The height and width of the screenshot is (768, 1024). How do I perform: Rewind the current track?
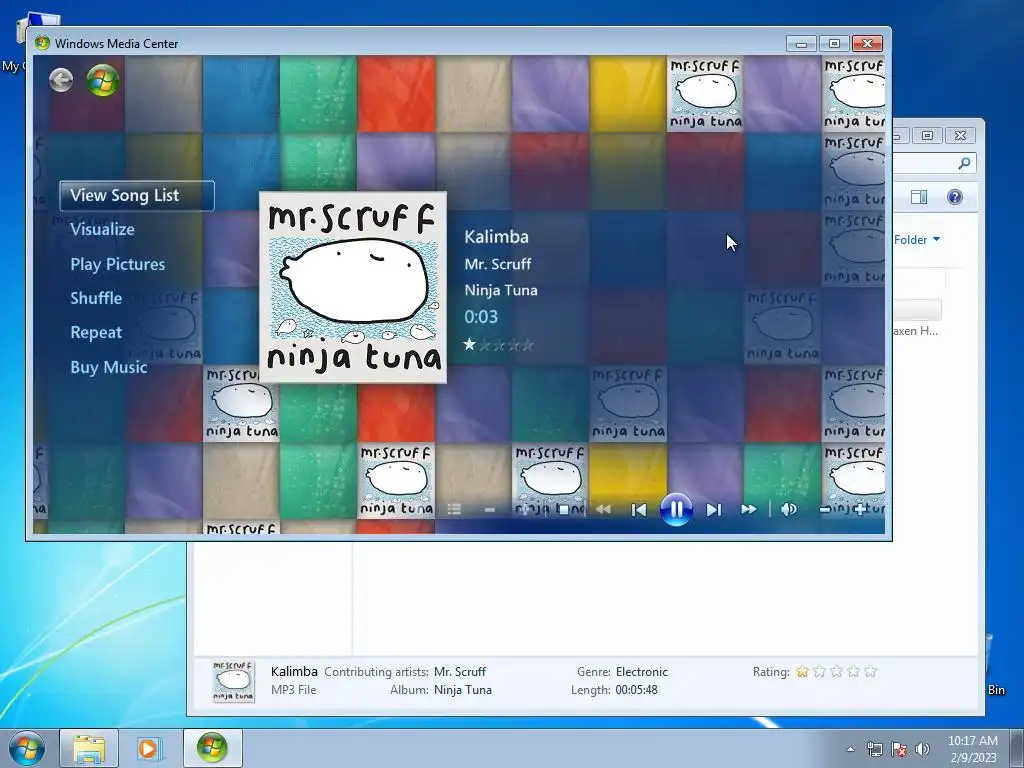click(x=603, y=509)
